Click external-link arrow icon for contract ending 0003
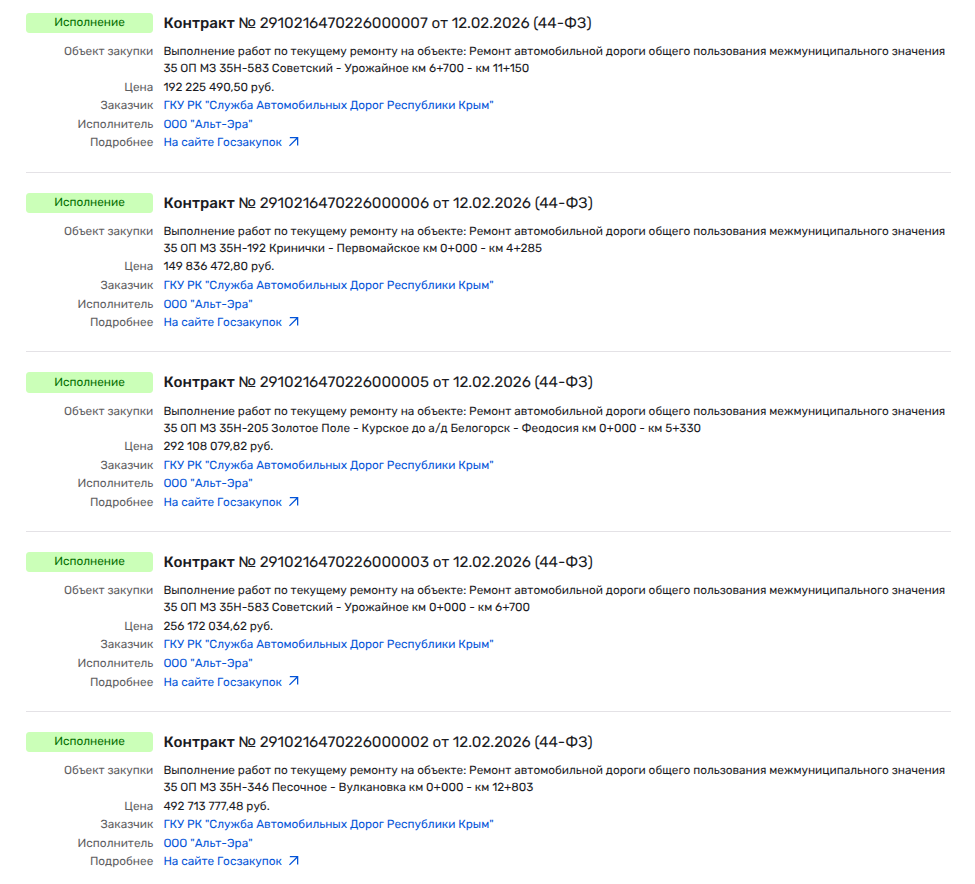The height and width of the screenshot is (884, 975). (x=294, y=682)
